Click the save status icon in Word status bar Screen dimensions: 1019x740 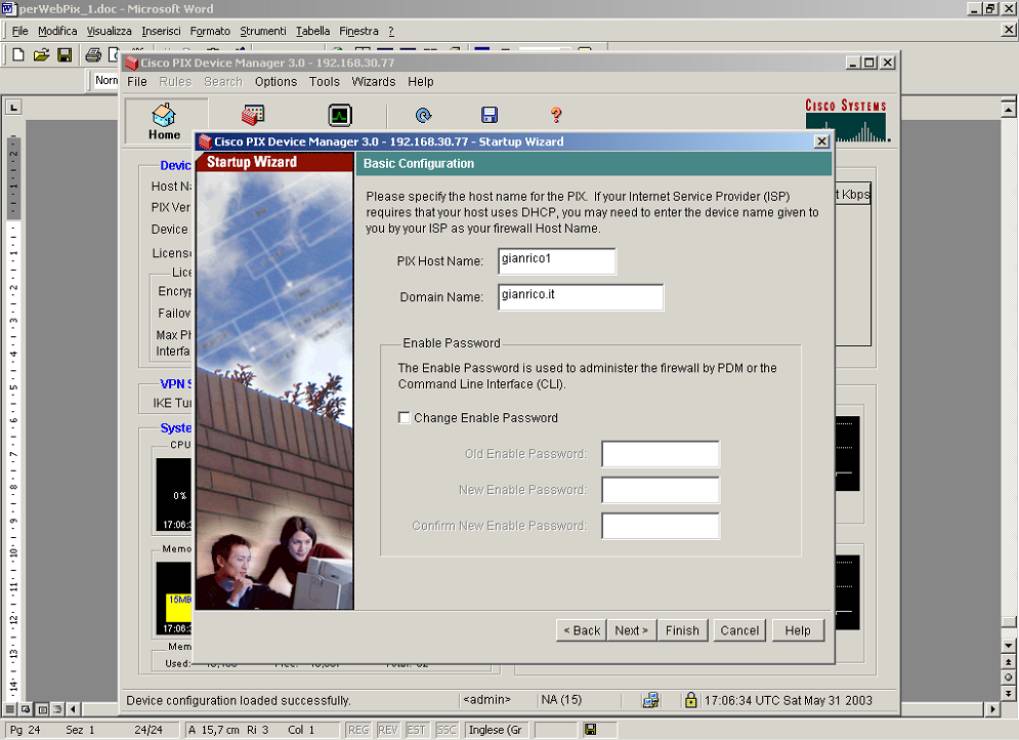click(590, 730)
